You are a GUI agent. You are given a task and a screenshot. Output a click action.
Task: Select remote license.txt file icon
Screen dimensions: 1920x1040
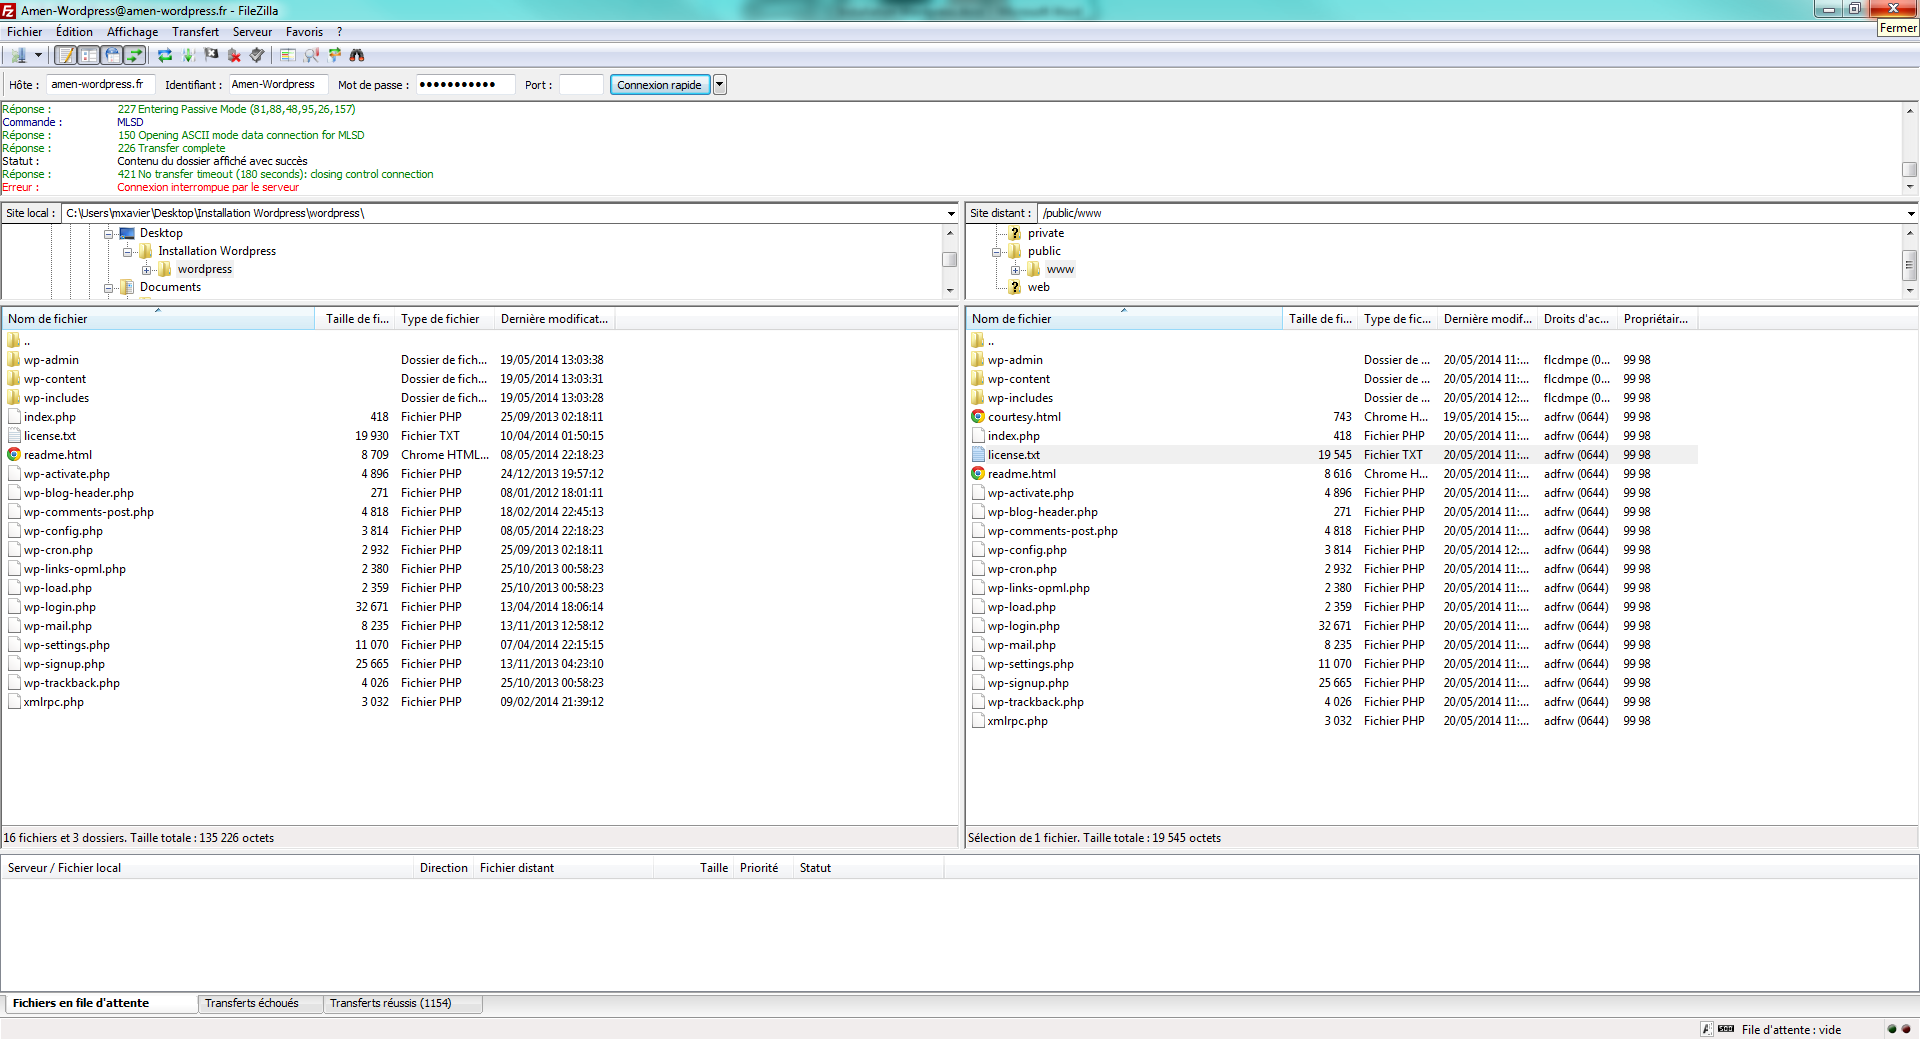978,455
